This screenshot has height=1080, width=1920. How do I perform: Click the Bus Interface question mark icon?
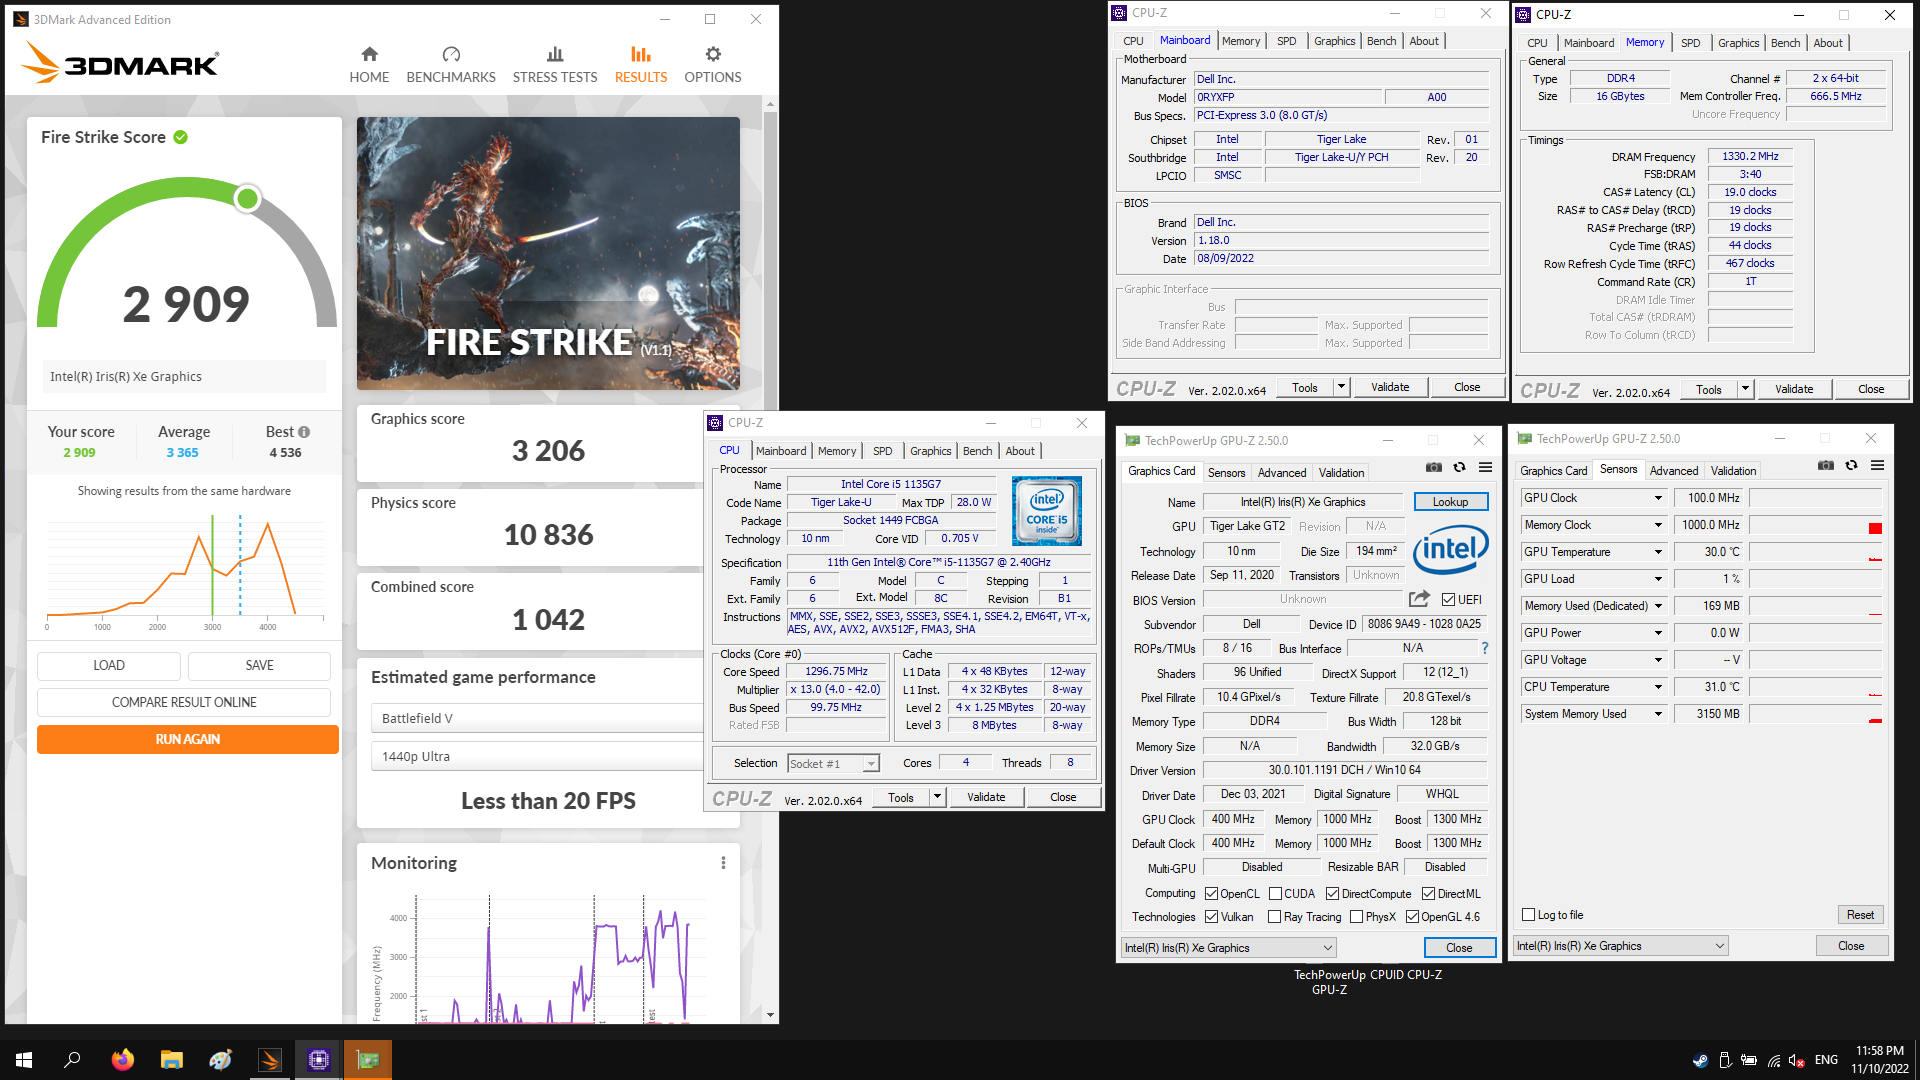(x=1485, y=648)
